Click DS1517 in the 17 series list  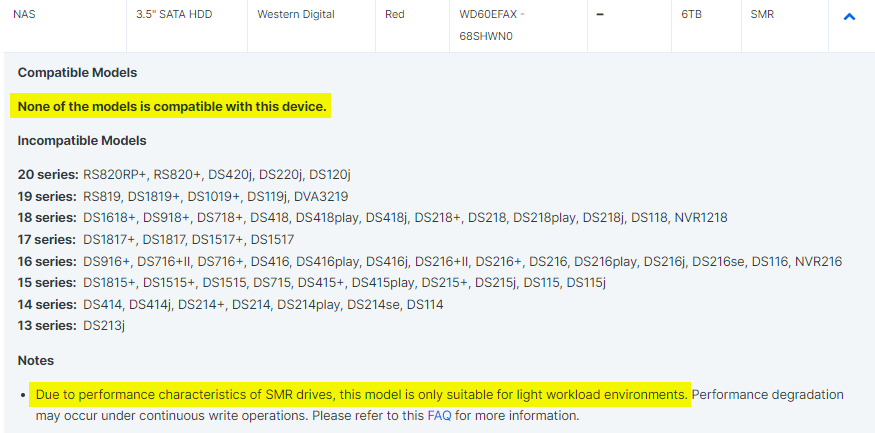[x=272, y=240]
